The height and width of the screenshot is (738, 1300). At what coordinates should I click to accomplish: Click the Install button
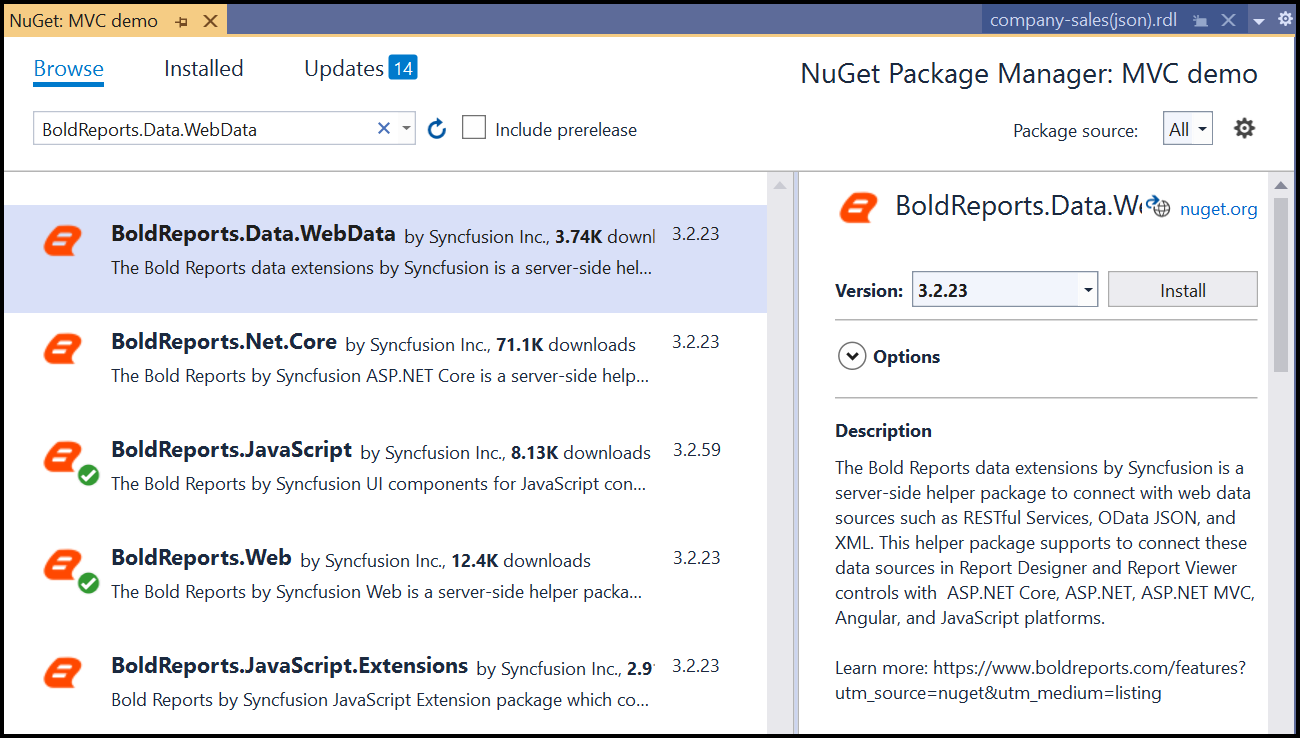1182,291
